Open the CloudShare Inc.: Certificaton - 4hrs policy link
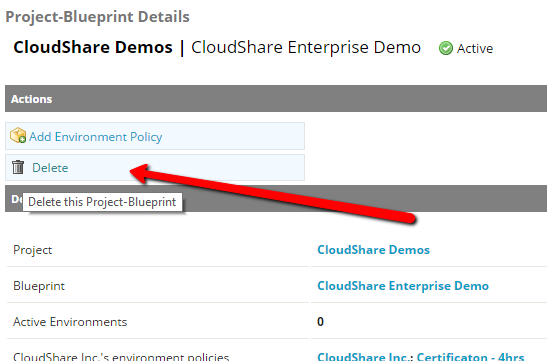 [x=421, y=356]
